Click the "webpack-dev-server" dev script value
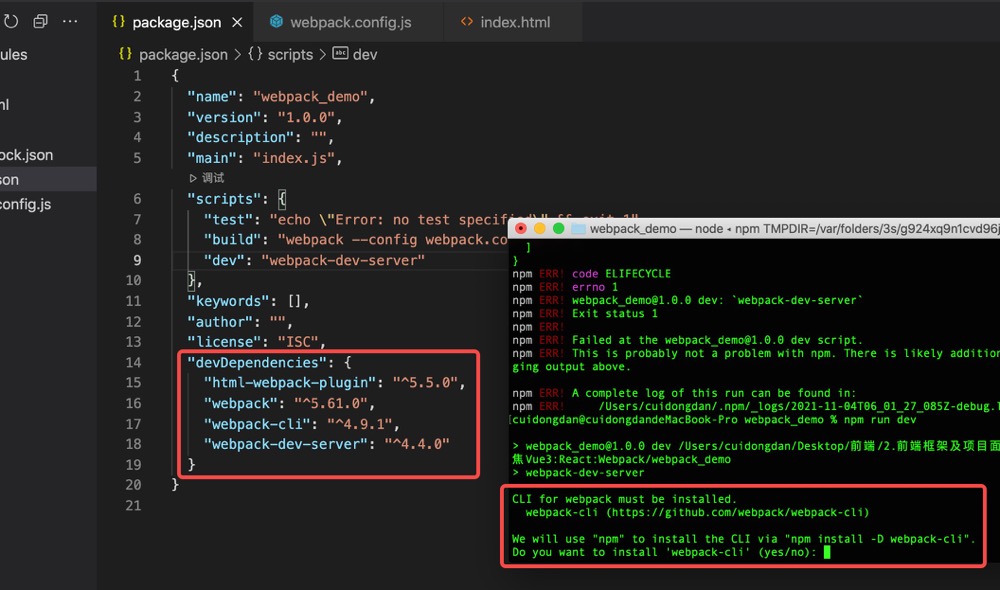Image resolution: width=1000 pixels, height=590 pixels. (x=343, y=260)
